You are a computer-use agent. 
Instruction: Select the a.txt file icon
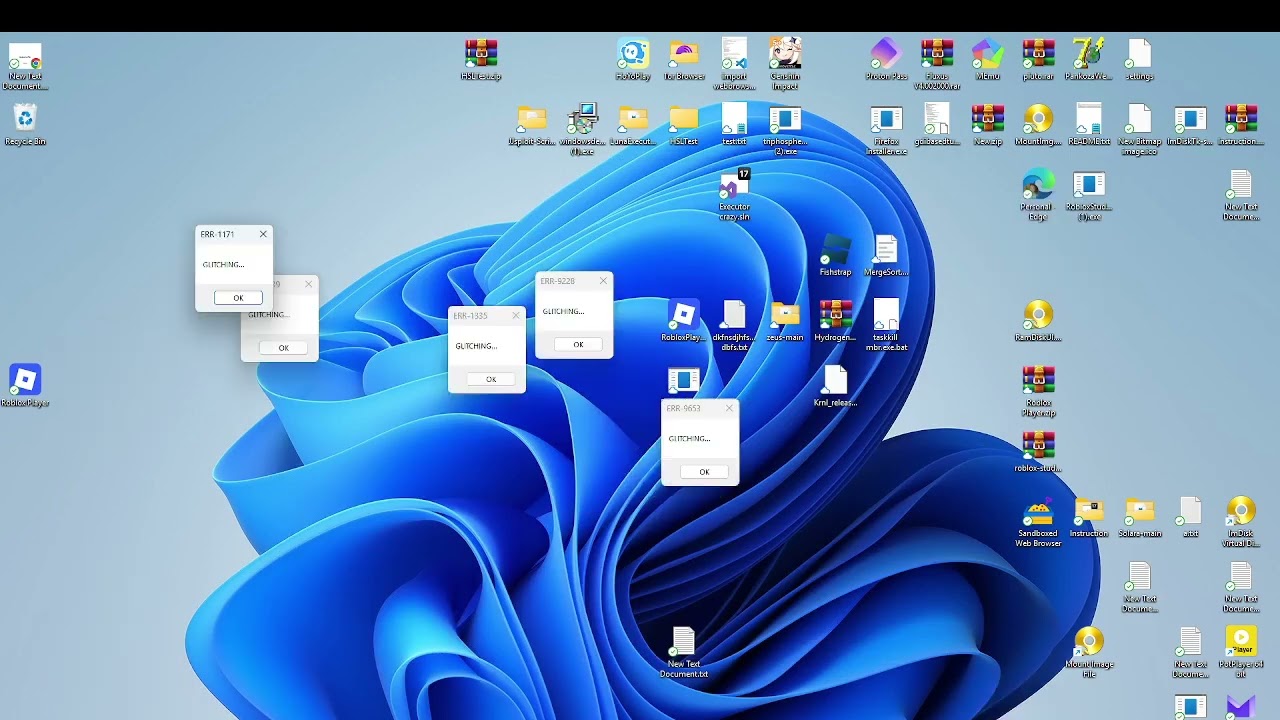coord(1189,517)
